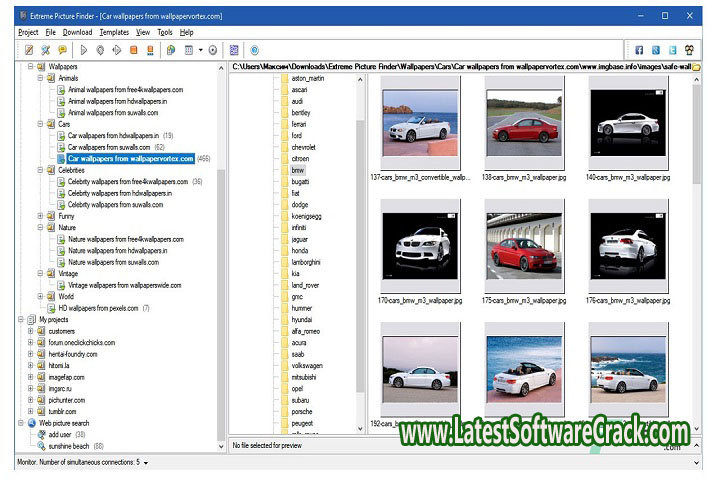
Task: Select Animal wallpapers from free4kwallpapers.com
Action: (125, 90)
